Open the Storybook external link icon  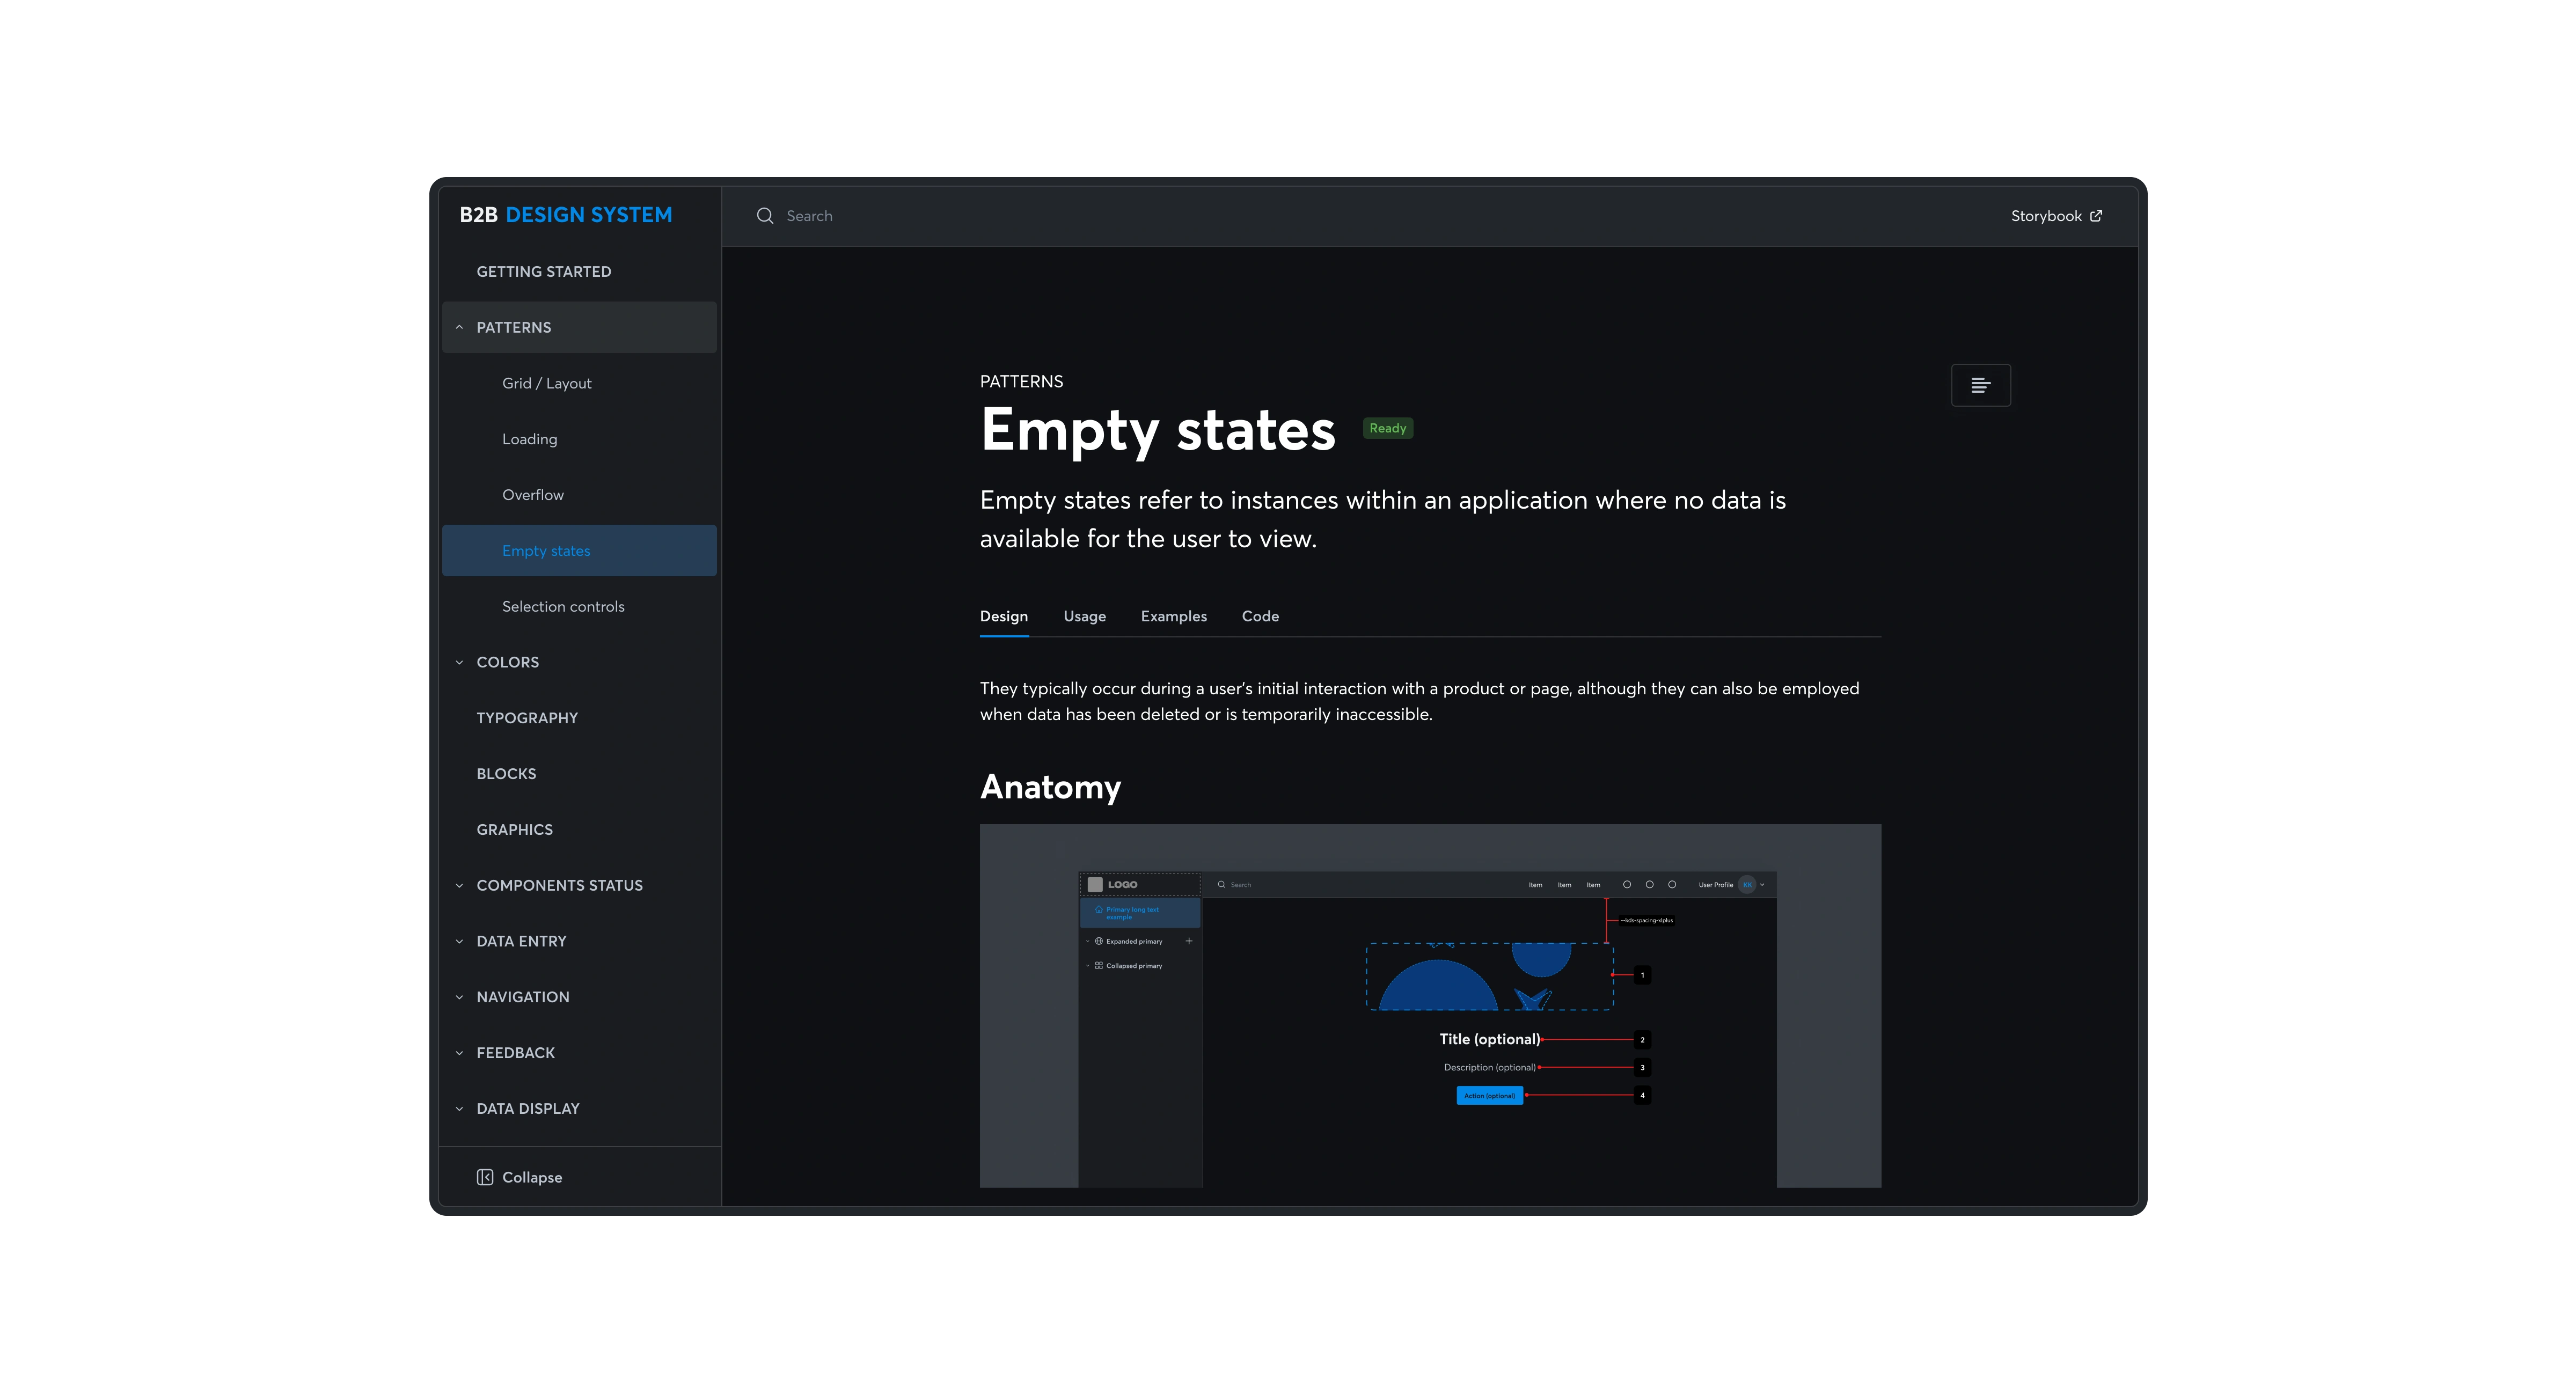(2096, 216)
